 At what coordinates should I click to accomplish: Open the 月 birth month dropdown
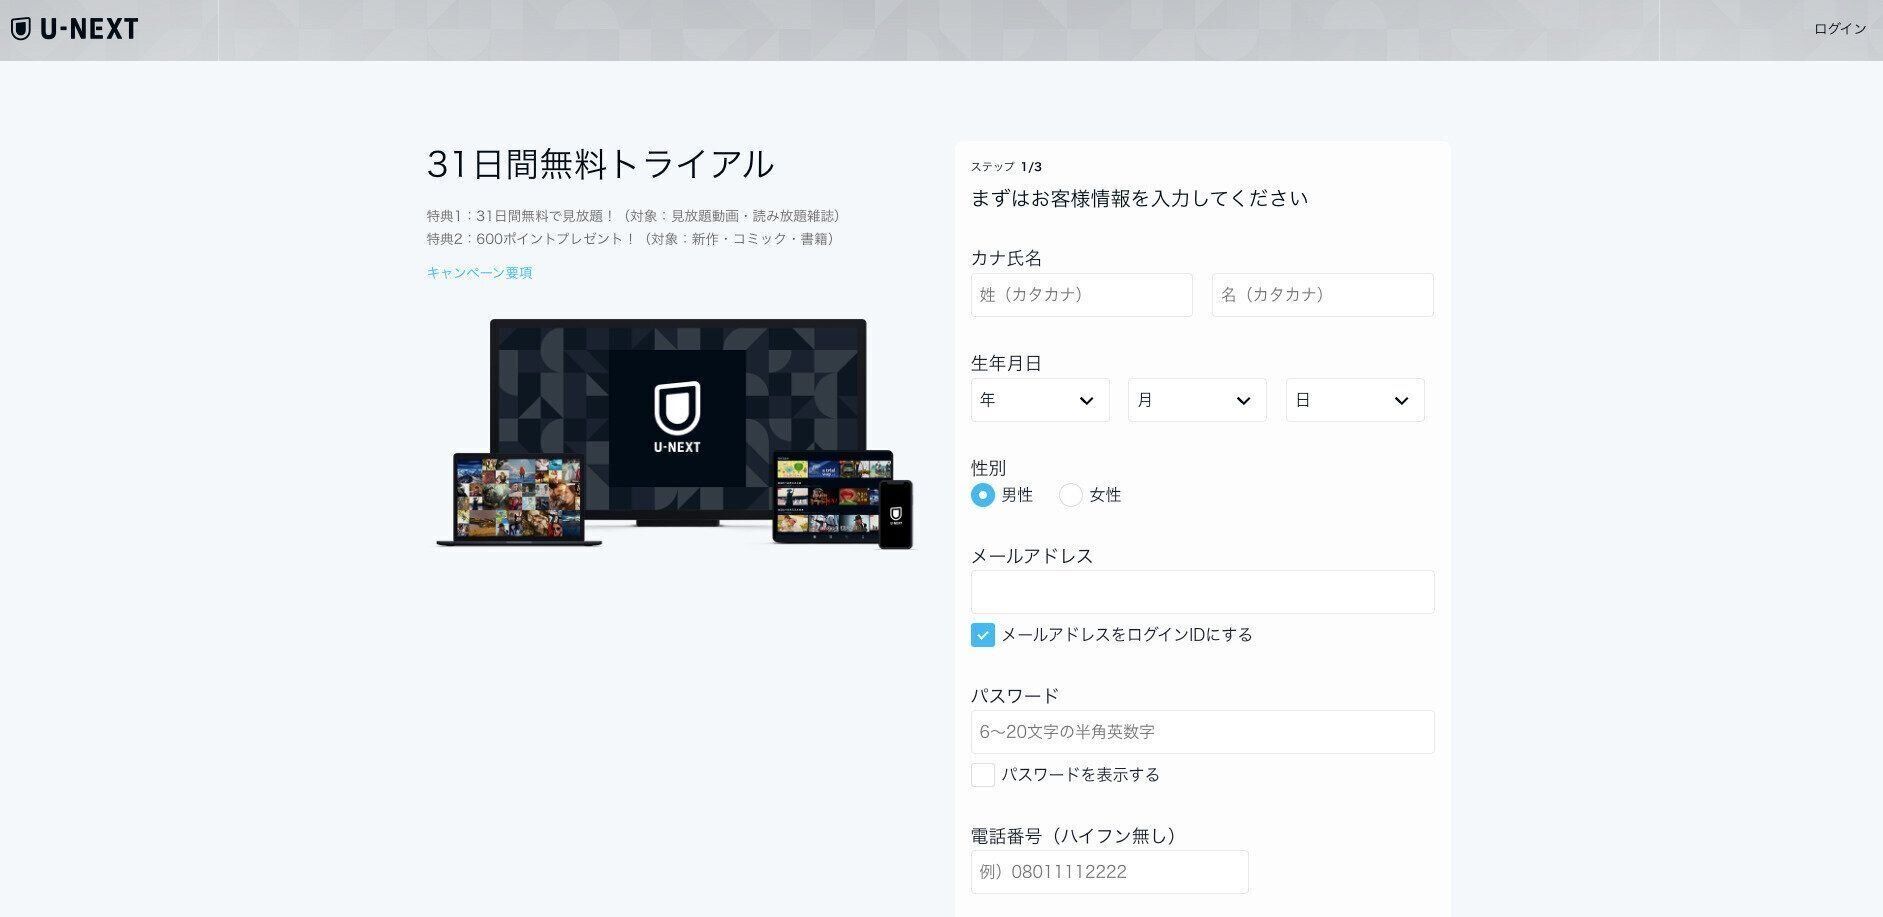(x=1196, y=400)
